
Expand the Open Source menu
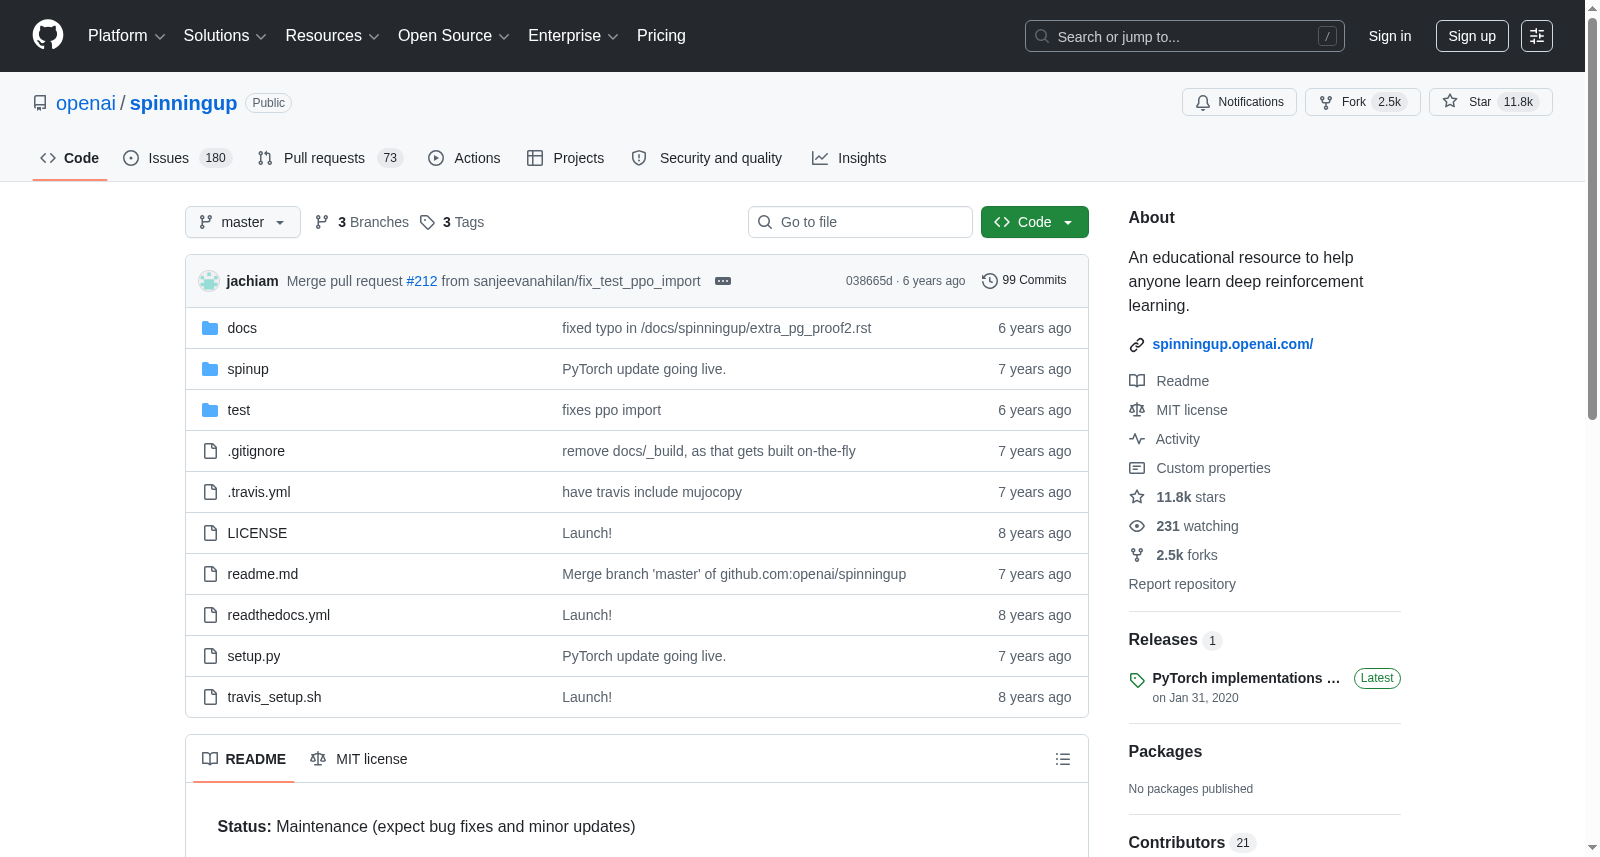pyautogui.click(x=454, y=36)
